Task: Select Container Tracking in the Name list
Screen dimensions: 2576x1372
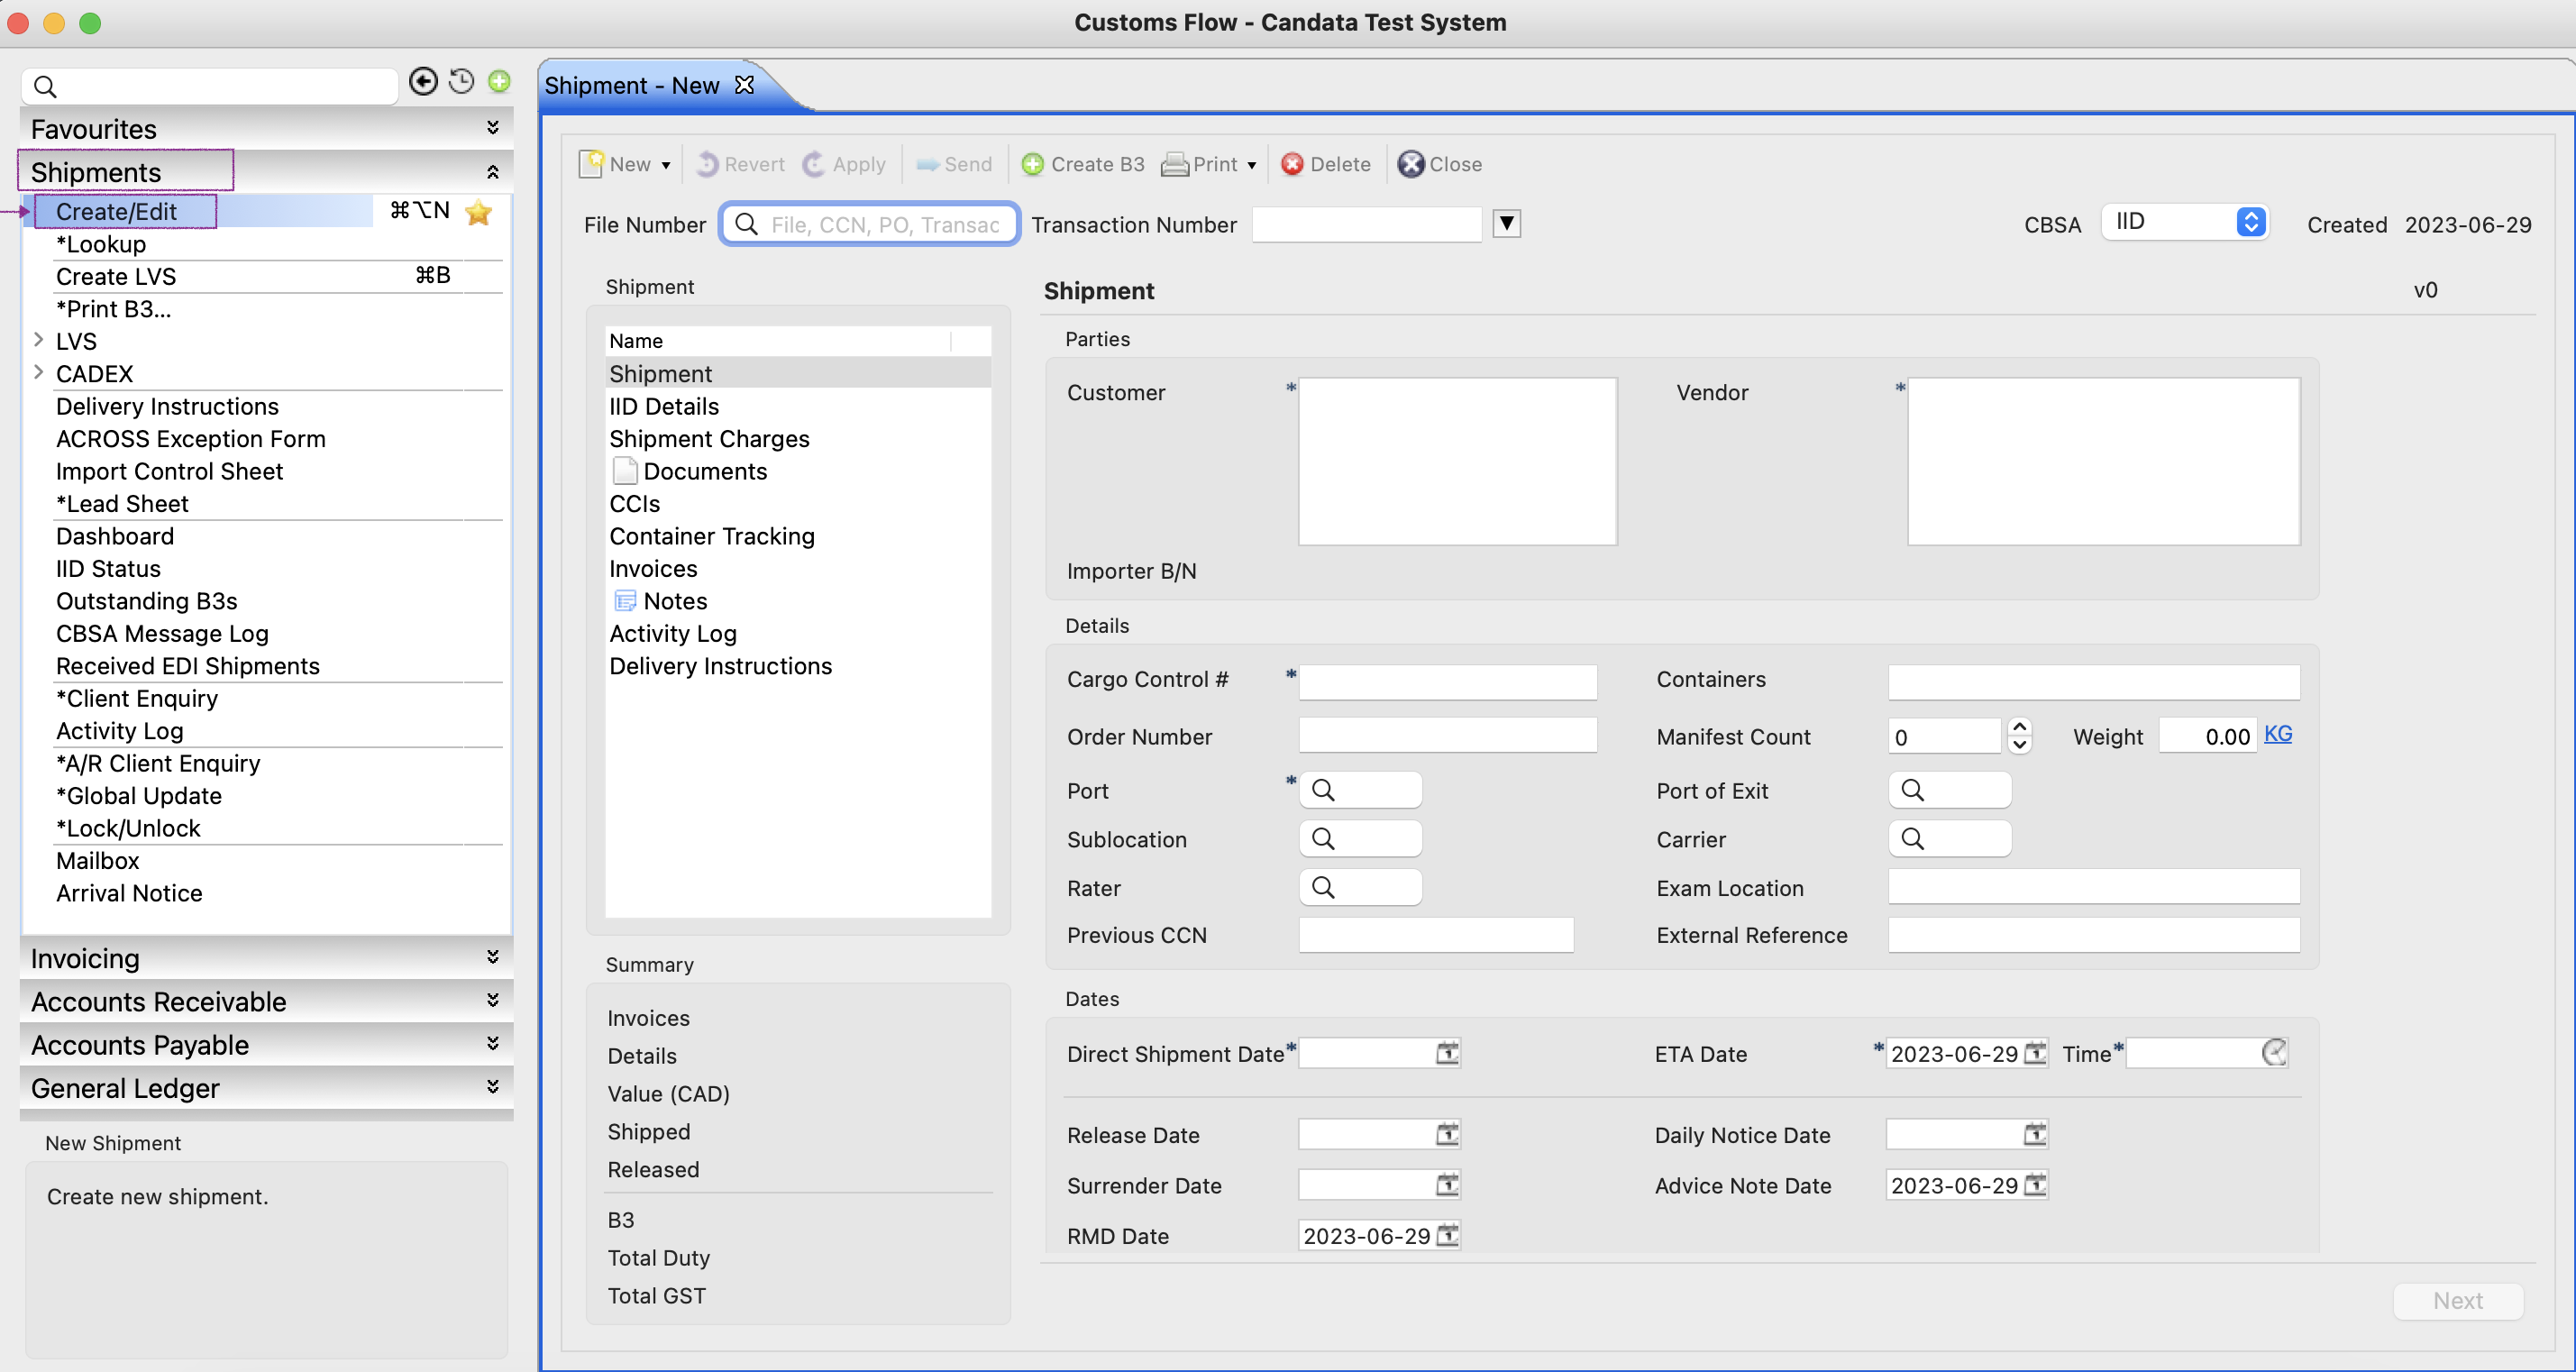Action: pyautogui.click(x=712, y=536)
